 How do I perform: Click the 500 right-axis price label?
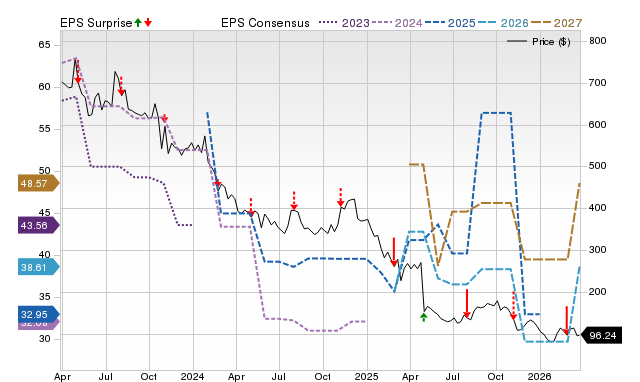click(x=598, y=166)
